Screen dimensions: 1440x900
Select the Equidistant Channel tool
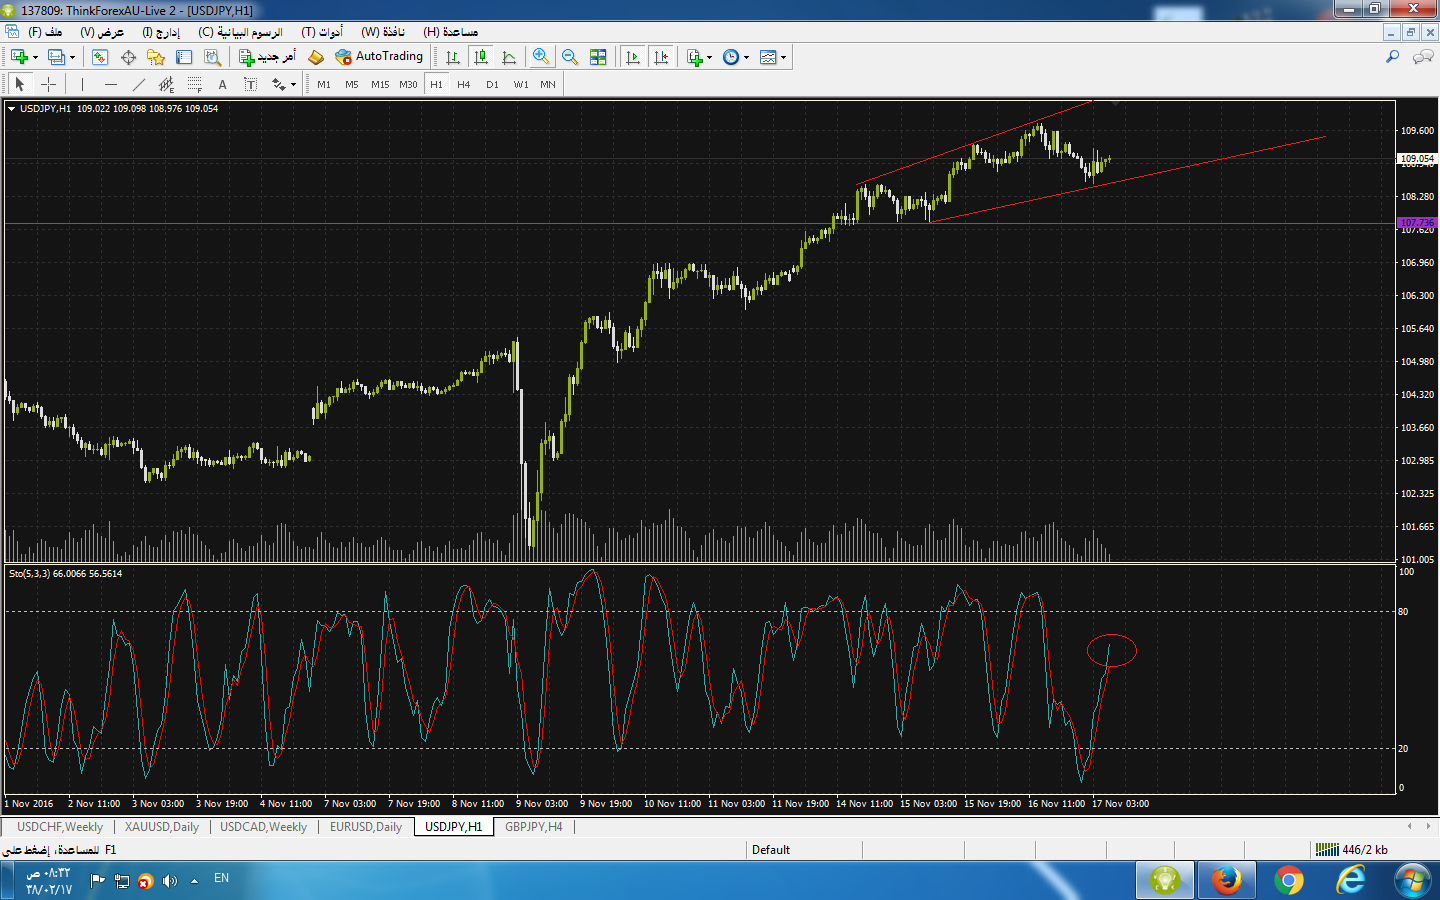(166, 85)
